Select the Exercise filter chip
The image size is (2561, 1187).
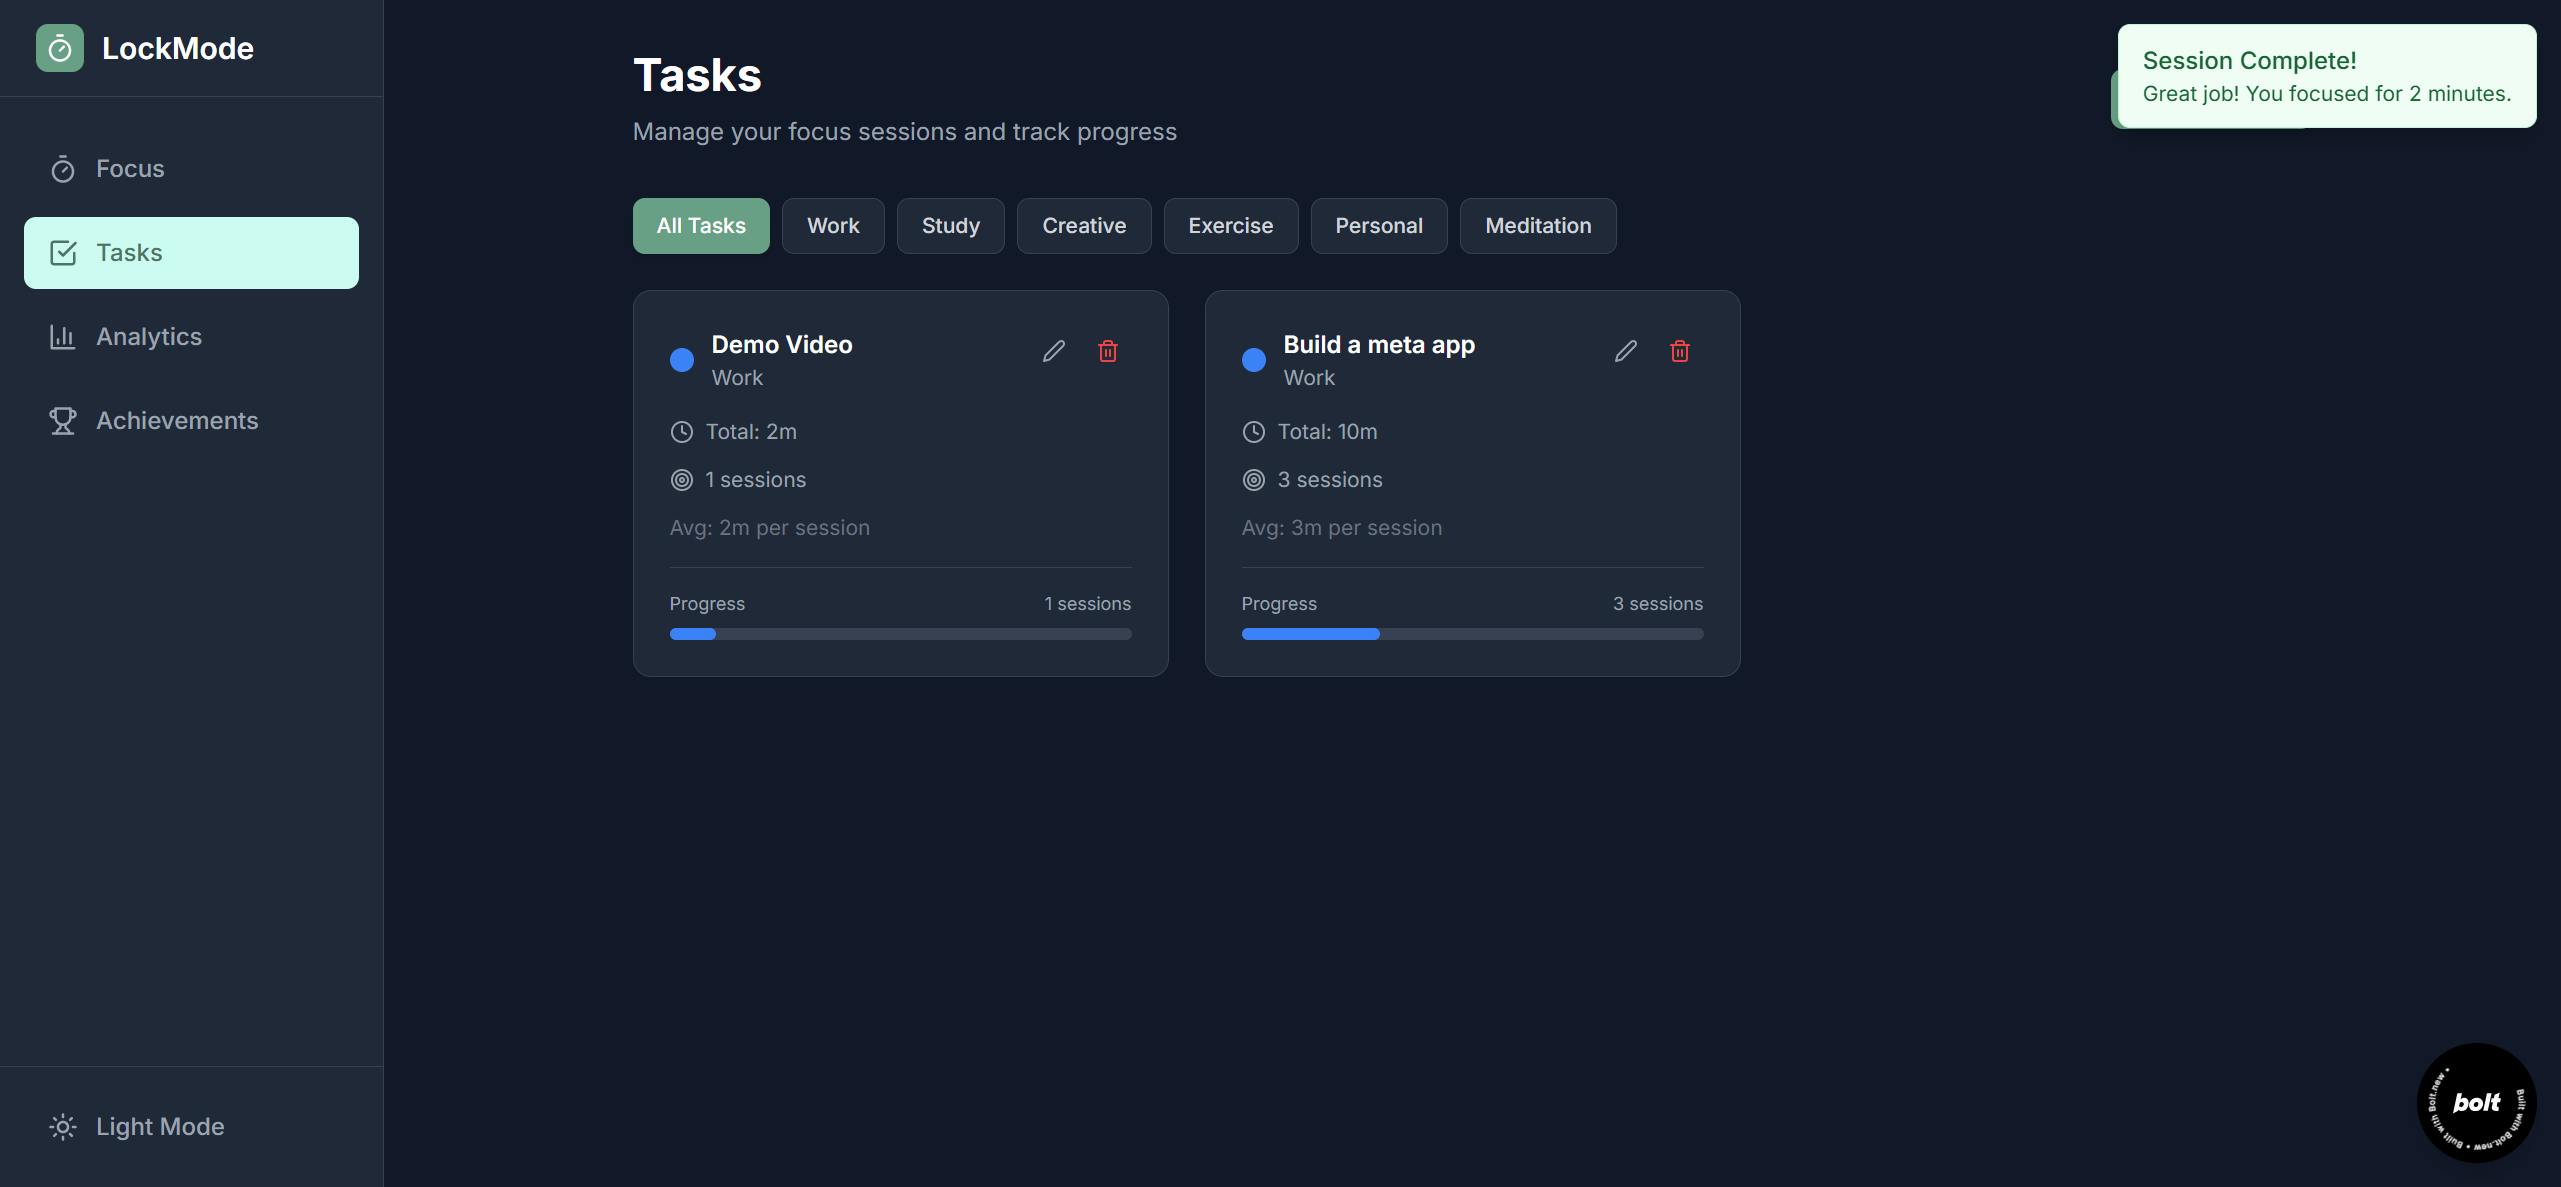point(1229,226)
